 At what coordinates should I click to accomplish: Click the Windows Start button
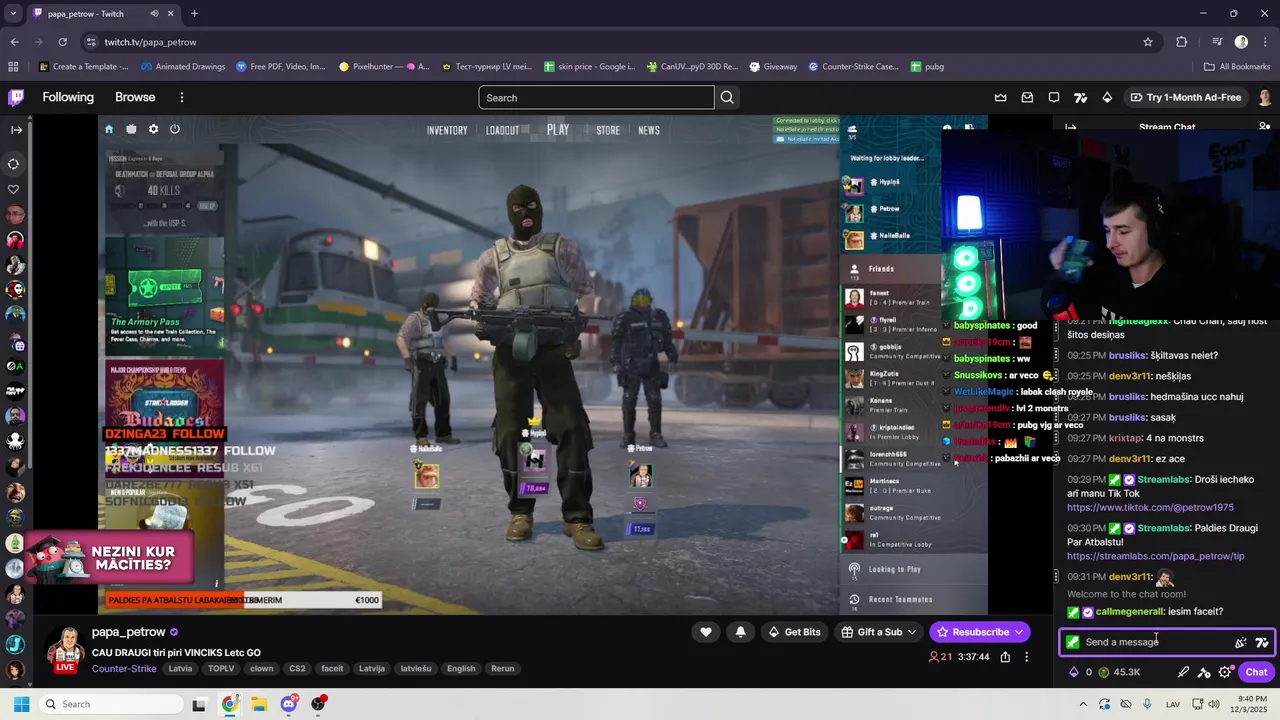click(x=21, y=704)
